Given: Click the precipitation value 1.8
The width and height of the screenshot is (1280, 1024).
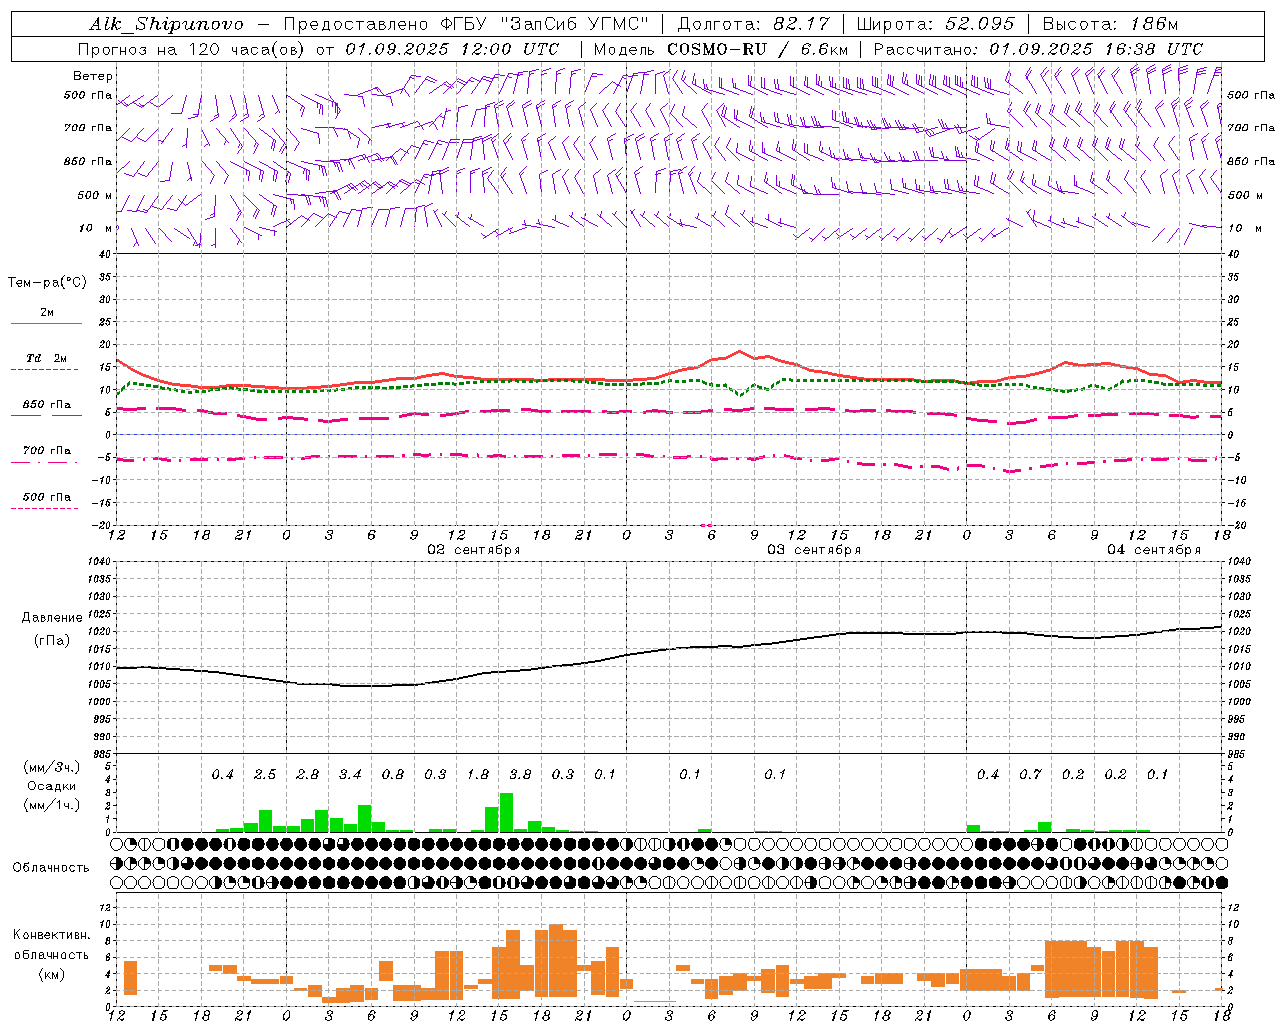Looking at the screenshot, I should 478,775.
